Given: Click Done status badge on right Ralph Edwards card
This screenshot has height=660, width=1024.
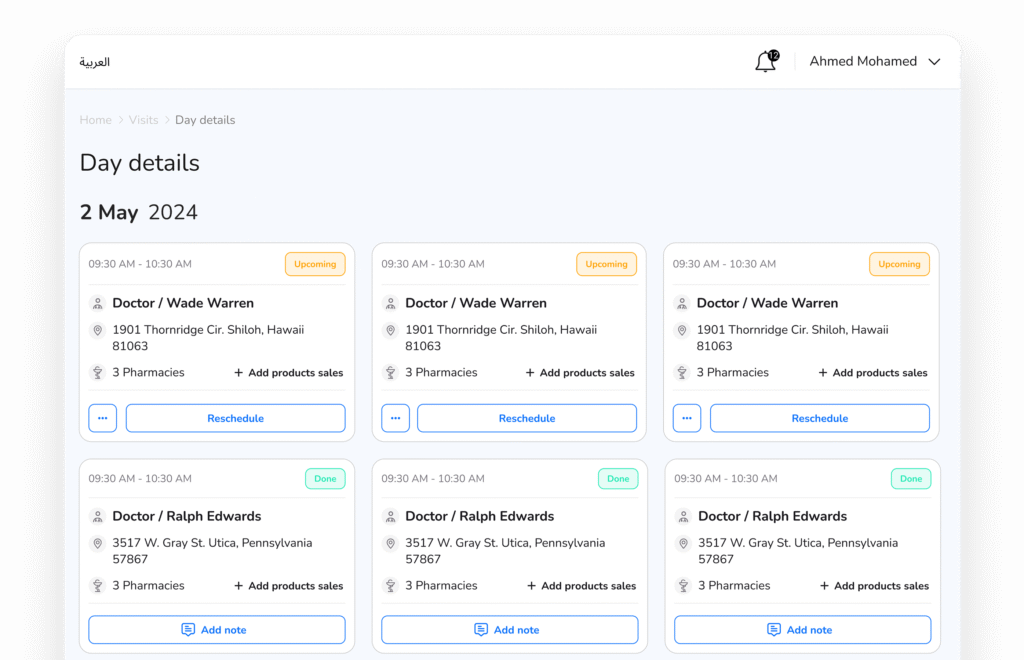Looking at the screenshot, I should (x=910, y=479).
